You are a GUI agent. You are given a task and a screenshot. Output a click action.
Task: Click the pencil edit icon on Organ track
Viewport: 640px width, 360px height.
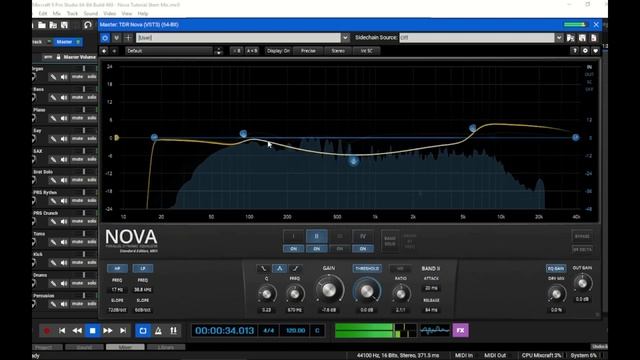pyautogui.click(x=53, y=77)
